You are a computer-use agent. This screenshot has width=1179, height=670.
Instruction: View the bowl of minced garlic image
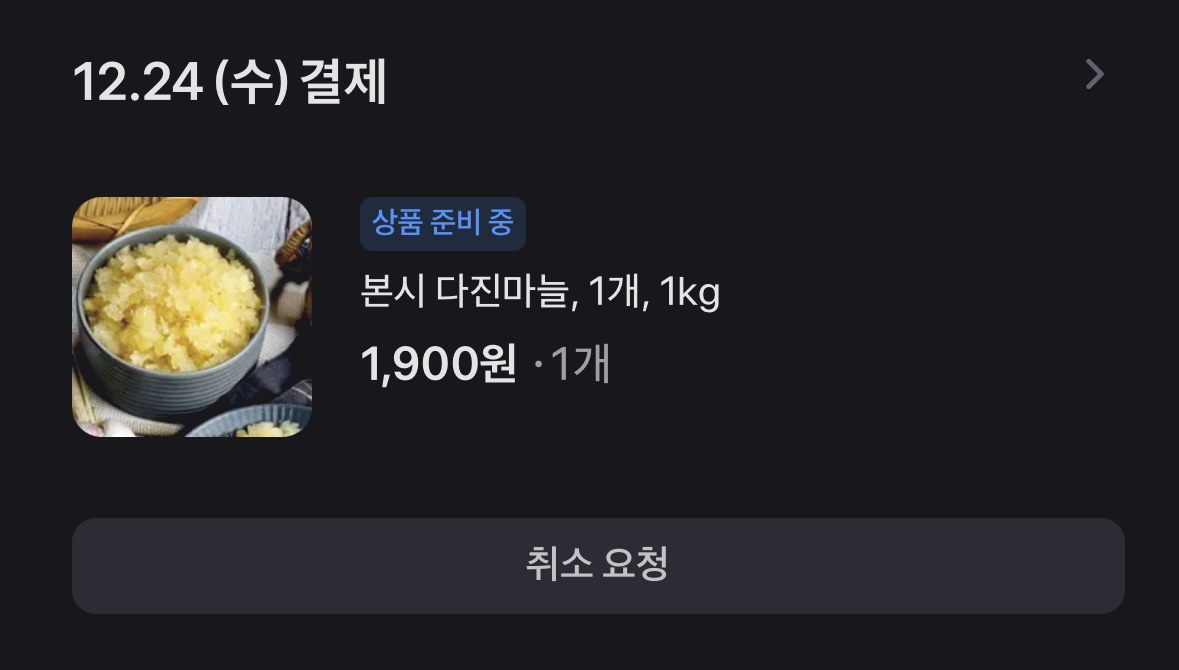[192, 317]
